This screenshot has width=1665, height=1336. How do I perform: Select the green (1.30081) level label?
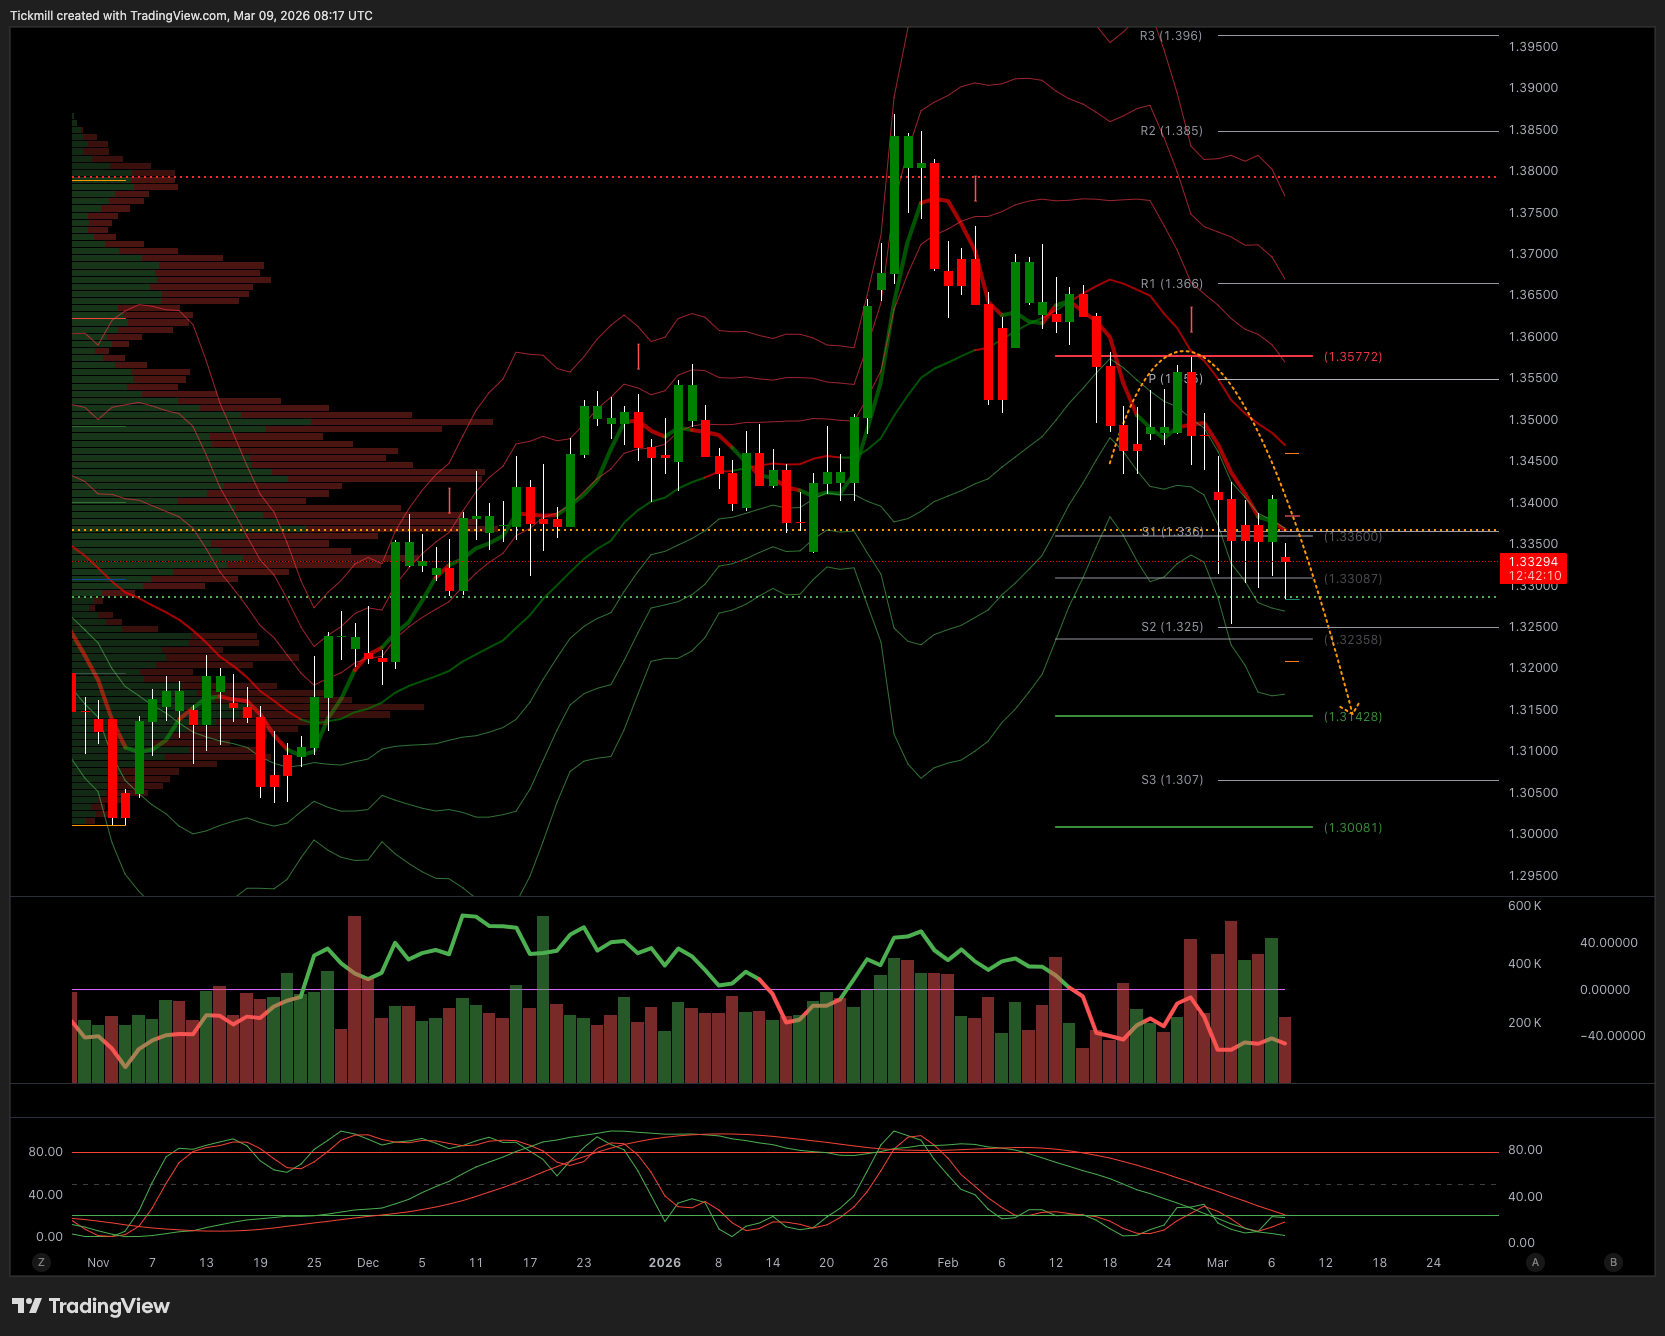(x=1353, y=828)
